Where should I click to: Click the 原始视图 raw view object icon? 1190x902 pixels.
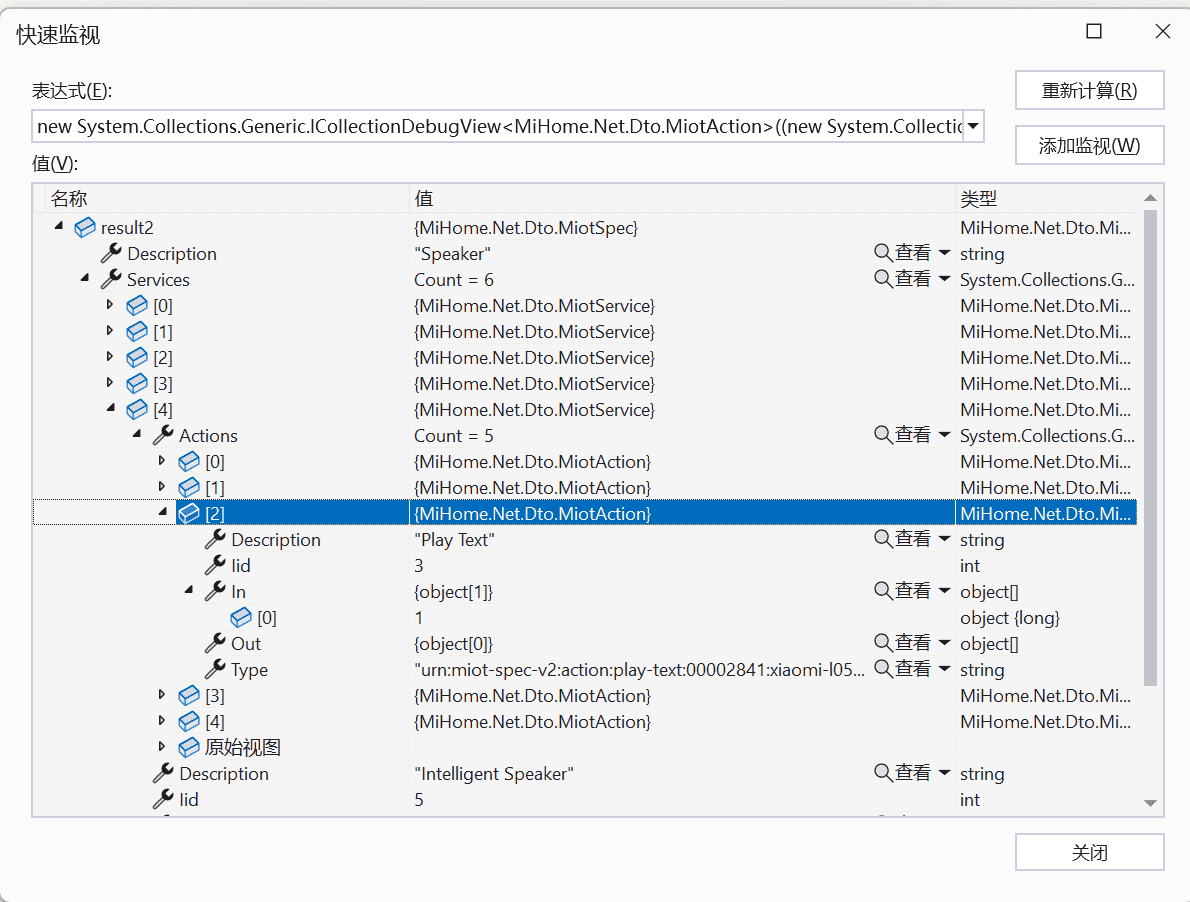pos(187,747)
